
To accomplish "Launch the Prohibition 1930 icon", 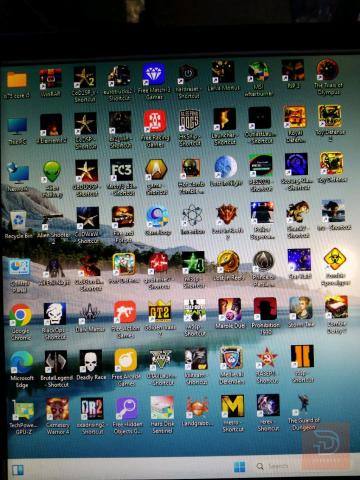I will [x=265, y=309].
